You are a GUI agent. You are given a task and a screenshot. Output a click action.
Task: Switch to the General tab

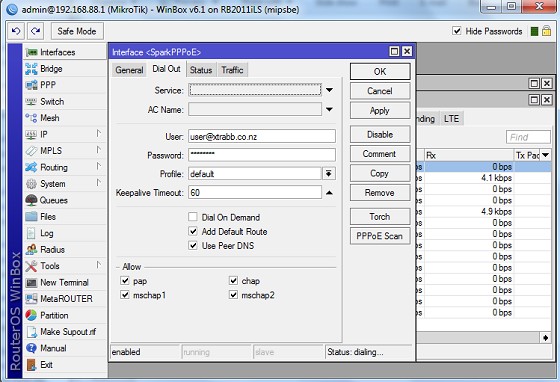click(x=129, y=70)
